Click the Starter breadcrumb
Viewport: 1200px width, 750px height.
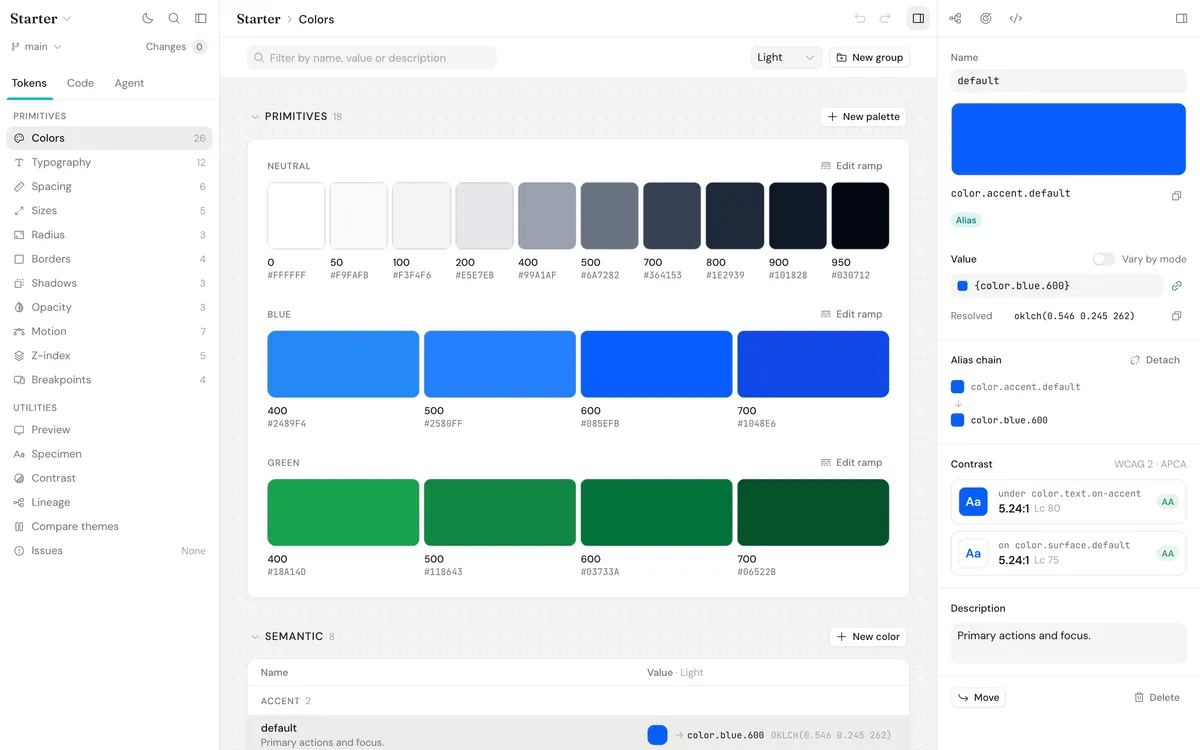click(258, 19)
